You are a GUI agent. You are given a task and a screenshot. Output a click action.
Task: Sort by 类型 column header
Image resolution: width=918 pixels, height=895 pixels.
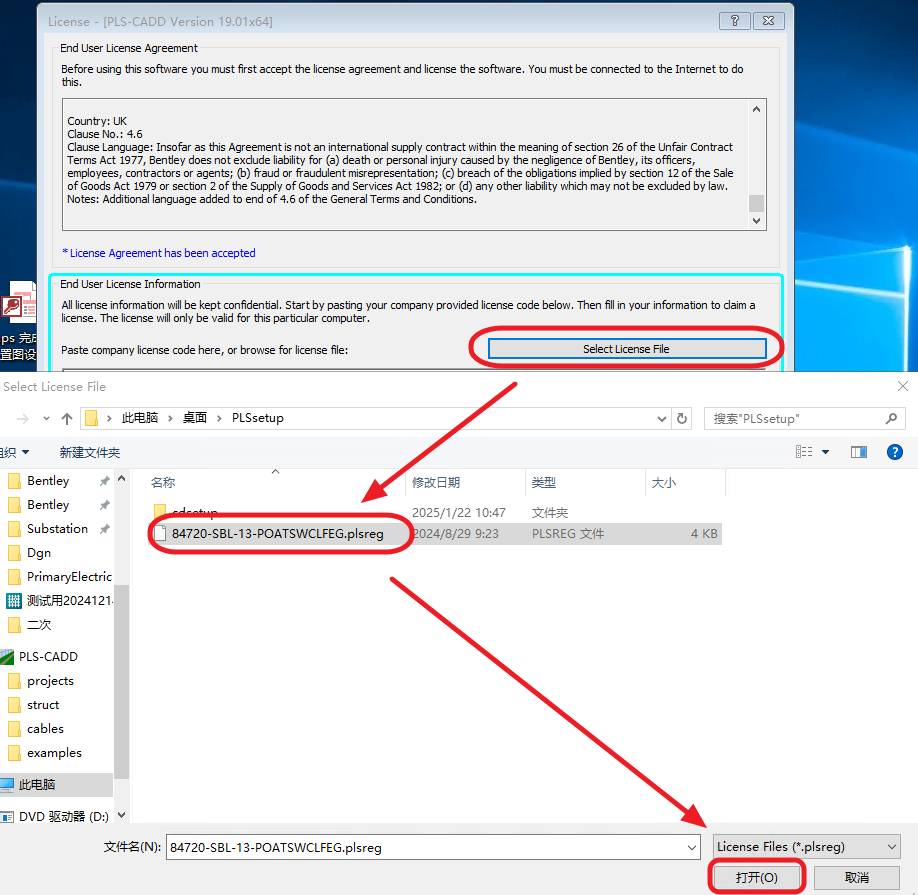(x=543, y=483)
